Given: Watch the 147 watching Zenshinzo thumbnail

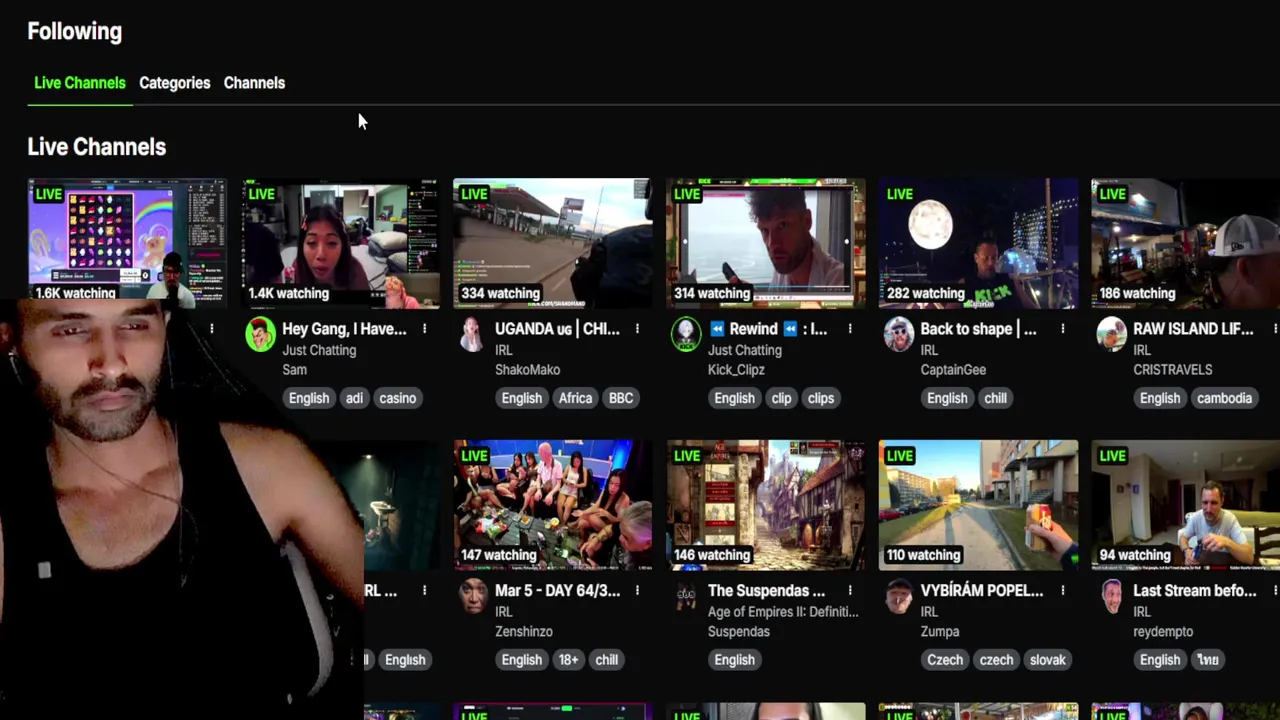Looking at the screenshot, I should click(553, 505).
